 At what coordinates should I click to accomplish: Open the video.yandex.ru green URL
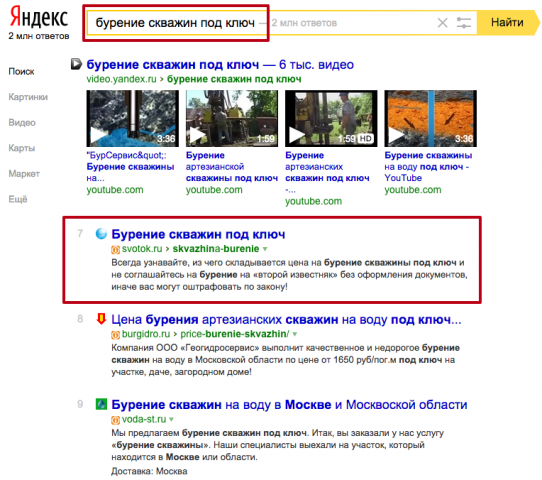121,79
